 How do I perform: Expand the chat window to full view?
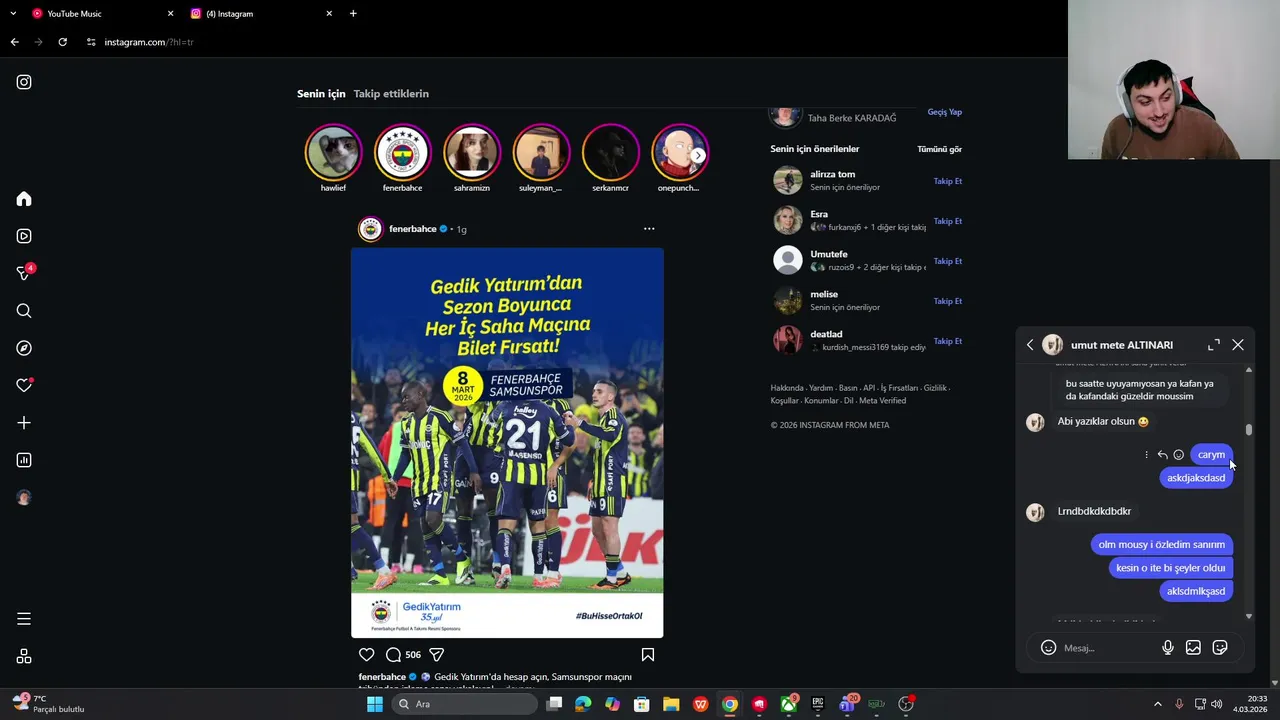[1214, 345]
